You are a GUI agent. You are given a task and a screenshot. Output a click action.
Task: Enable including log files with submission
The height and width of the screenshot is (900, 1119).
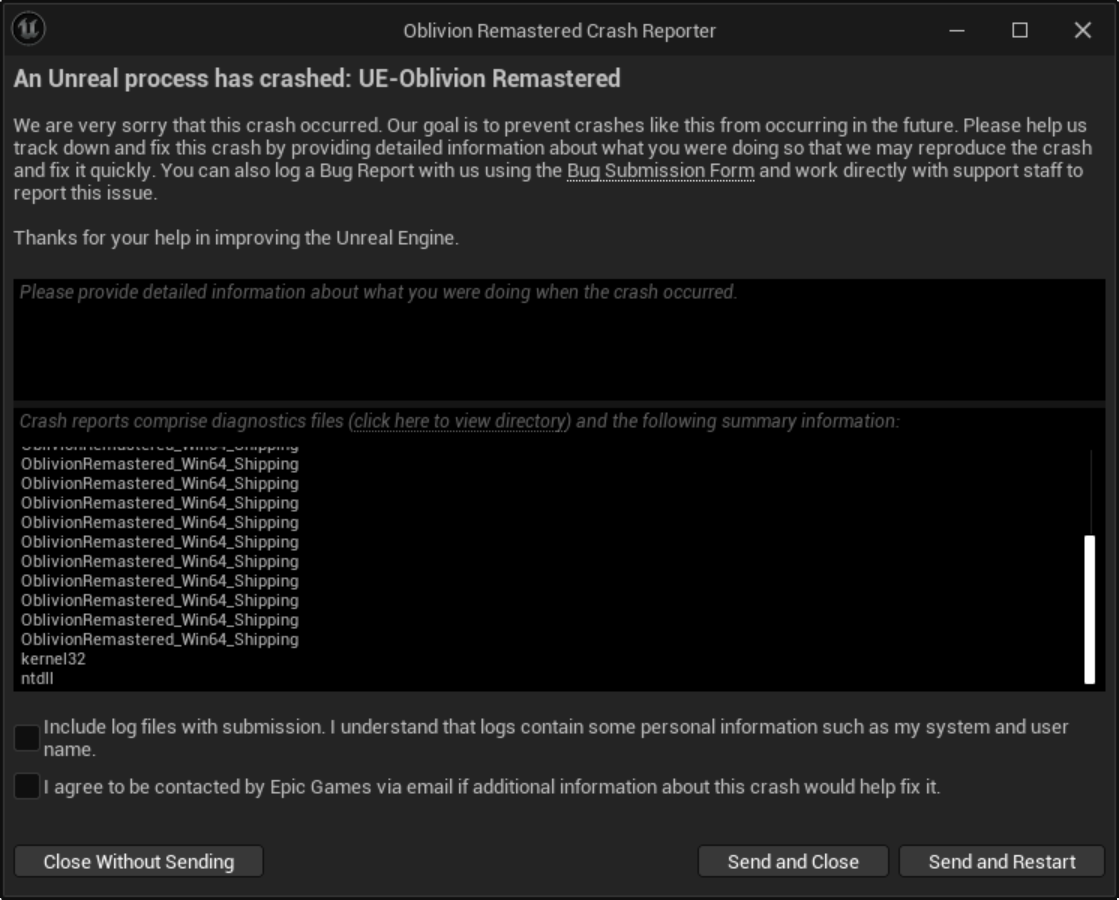point(26,738)
